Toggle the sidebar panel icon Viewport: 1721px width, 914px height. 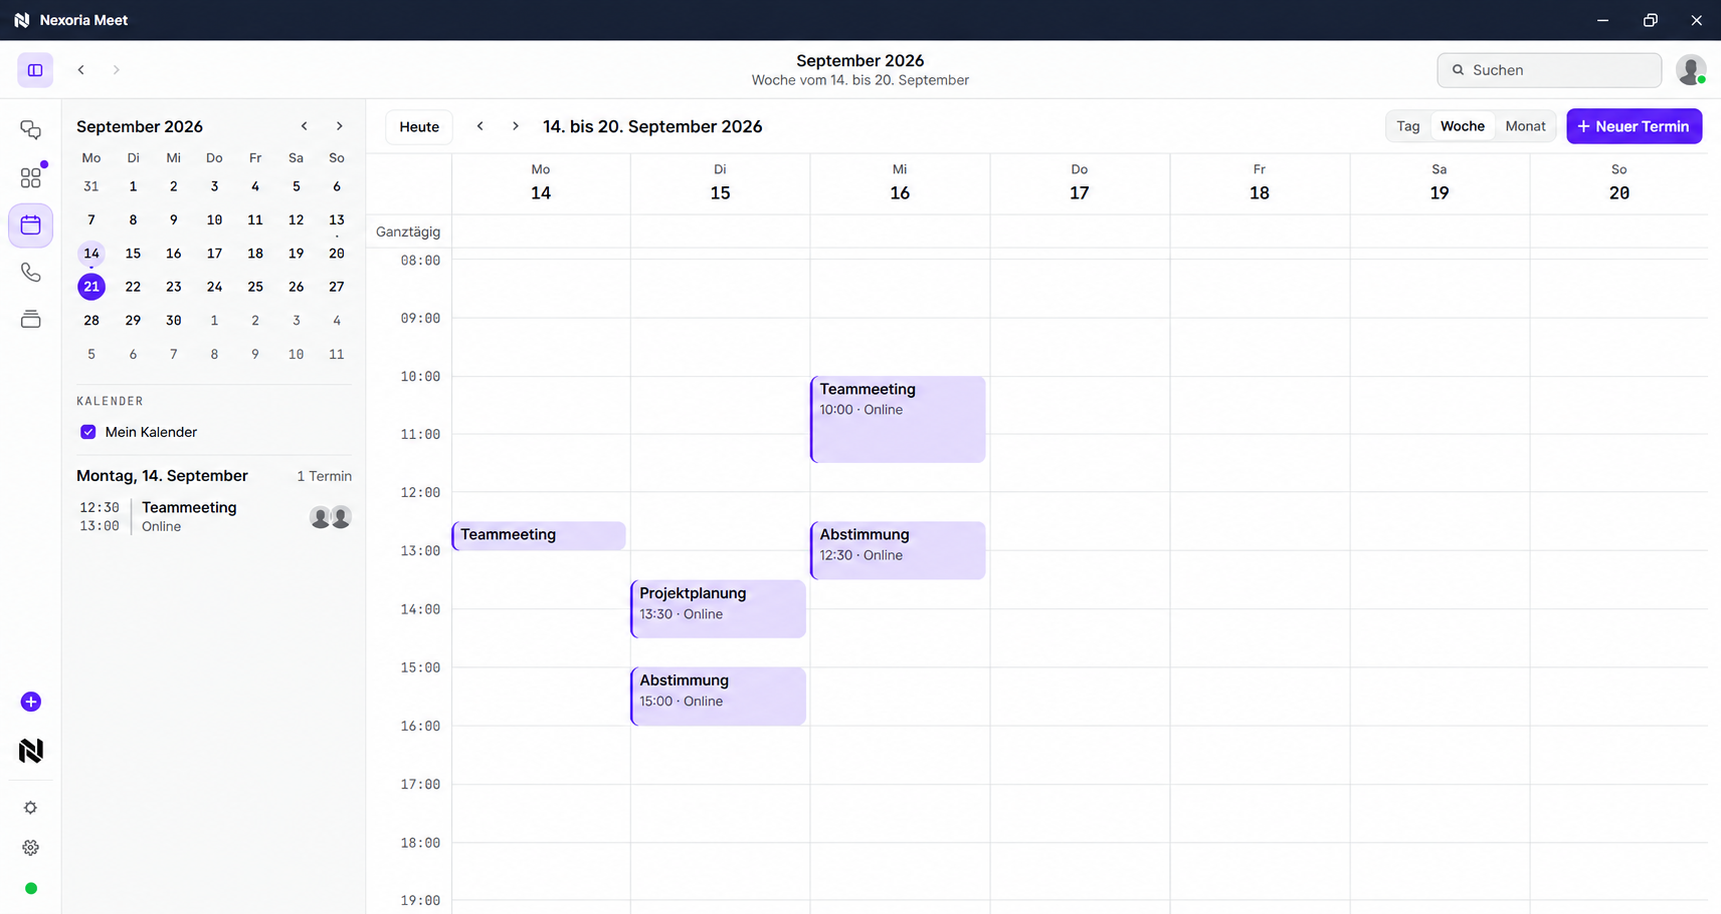pyautogui.click(x=35, y=70)
